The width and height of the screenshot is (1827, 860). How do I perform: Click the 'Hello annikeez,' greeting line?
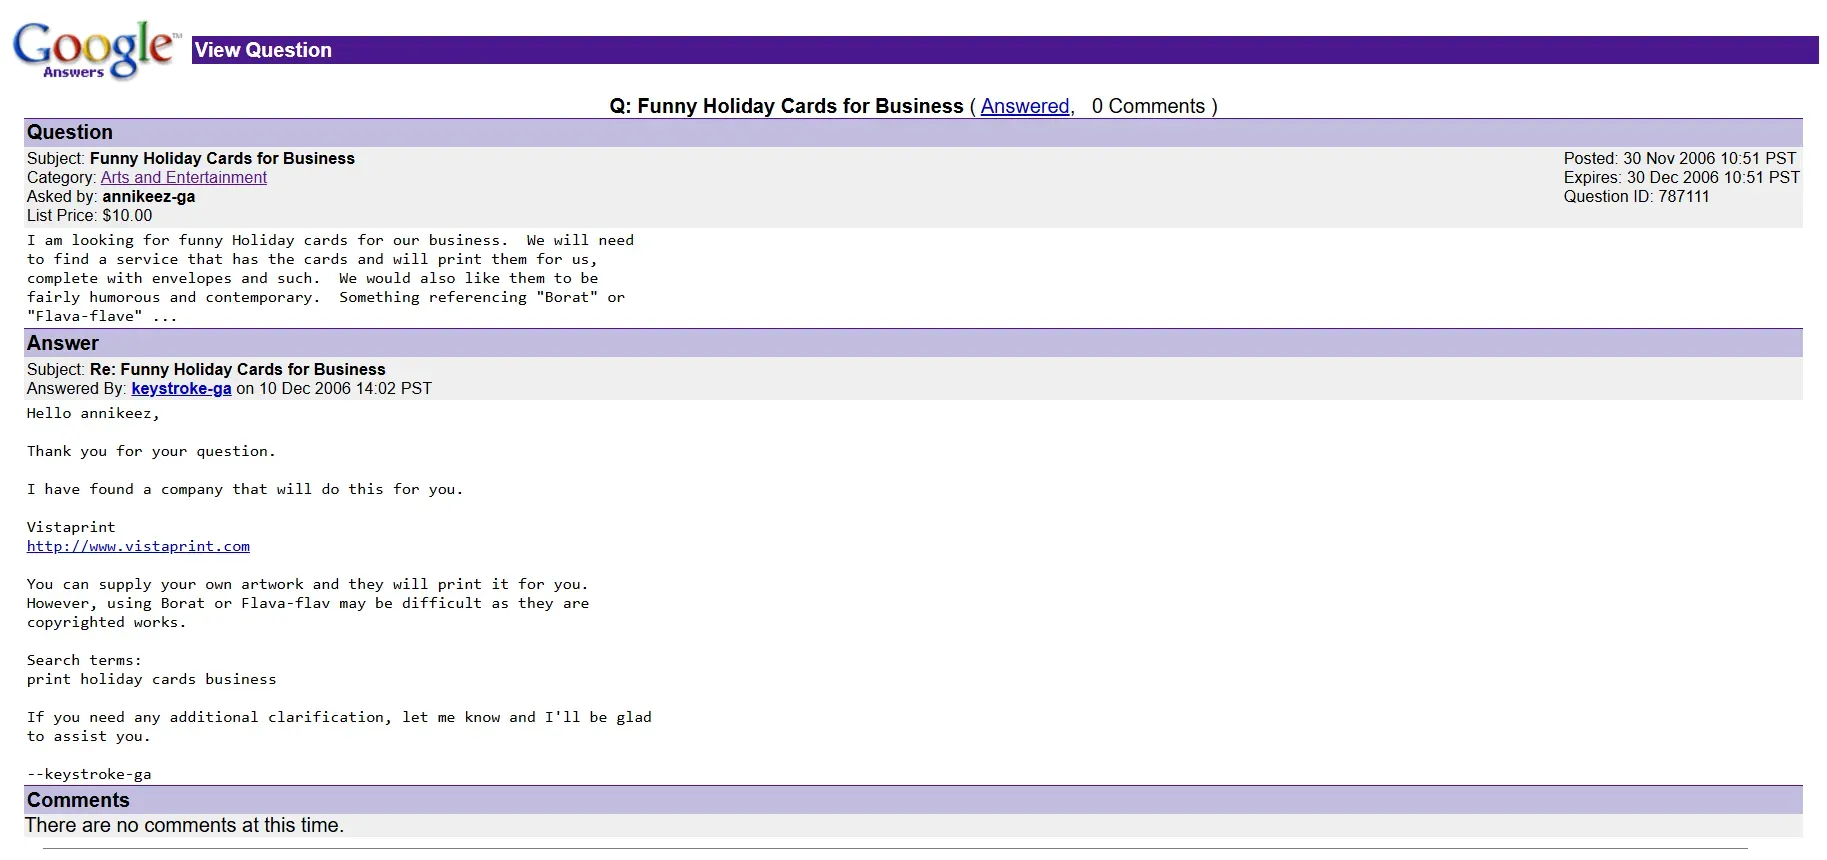coord(93,413)
